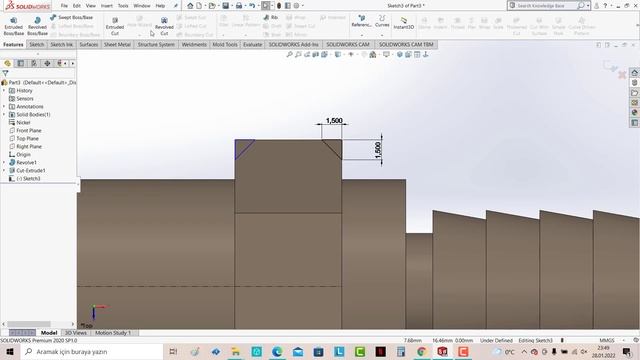Switch to the Sketch tab
This screenshot has width=640, height=360.
point(36,44)
